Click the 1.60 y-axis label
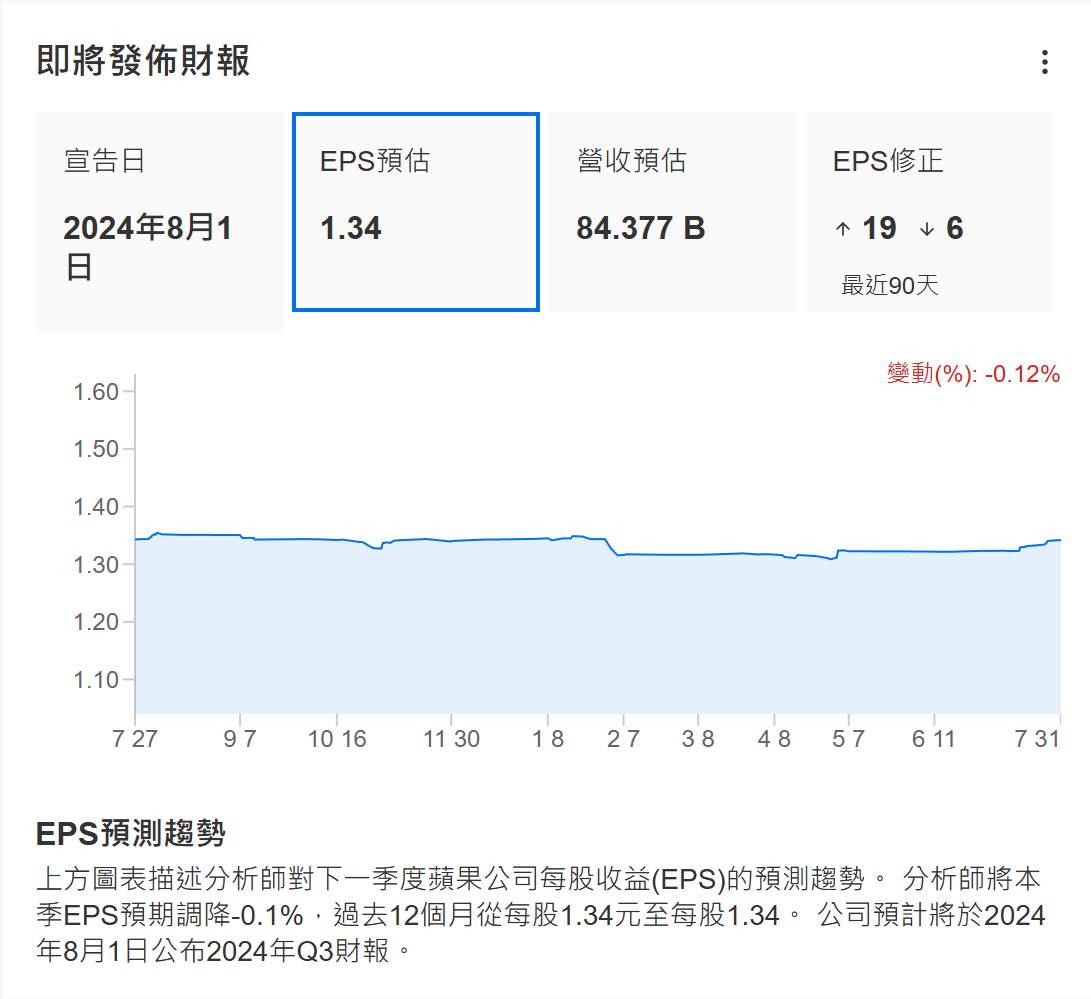Image resolution: width=1091 pixels, height=999 pixels. [x=97, y=391]
